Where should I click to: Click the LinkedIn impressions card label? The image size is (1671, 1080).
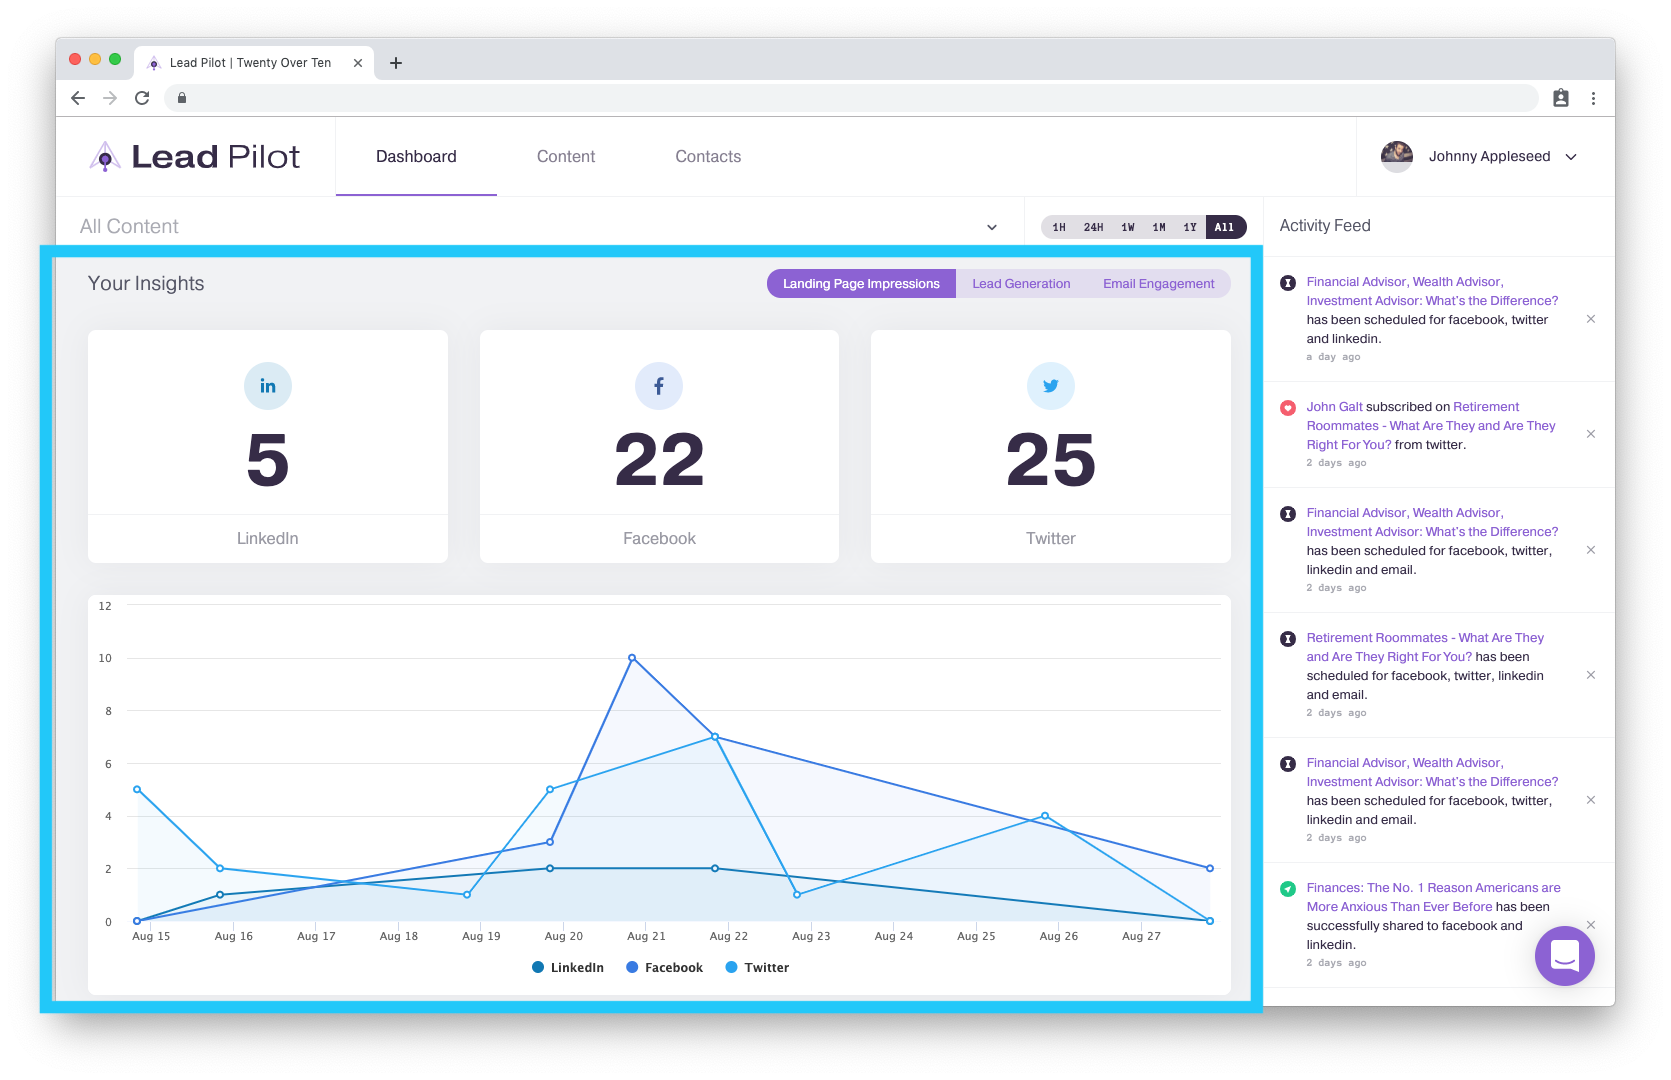coord(268,538)
